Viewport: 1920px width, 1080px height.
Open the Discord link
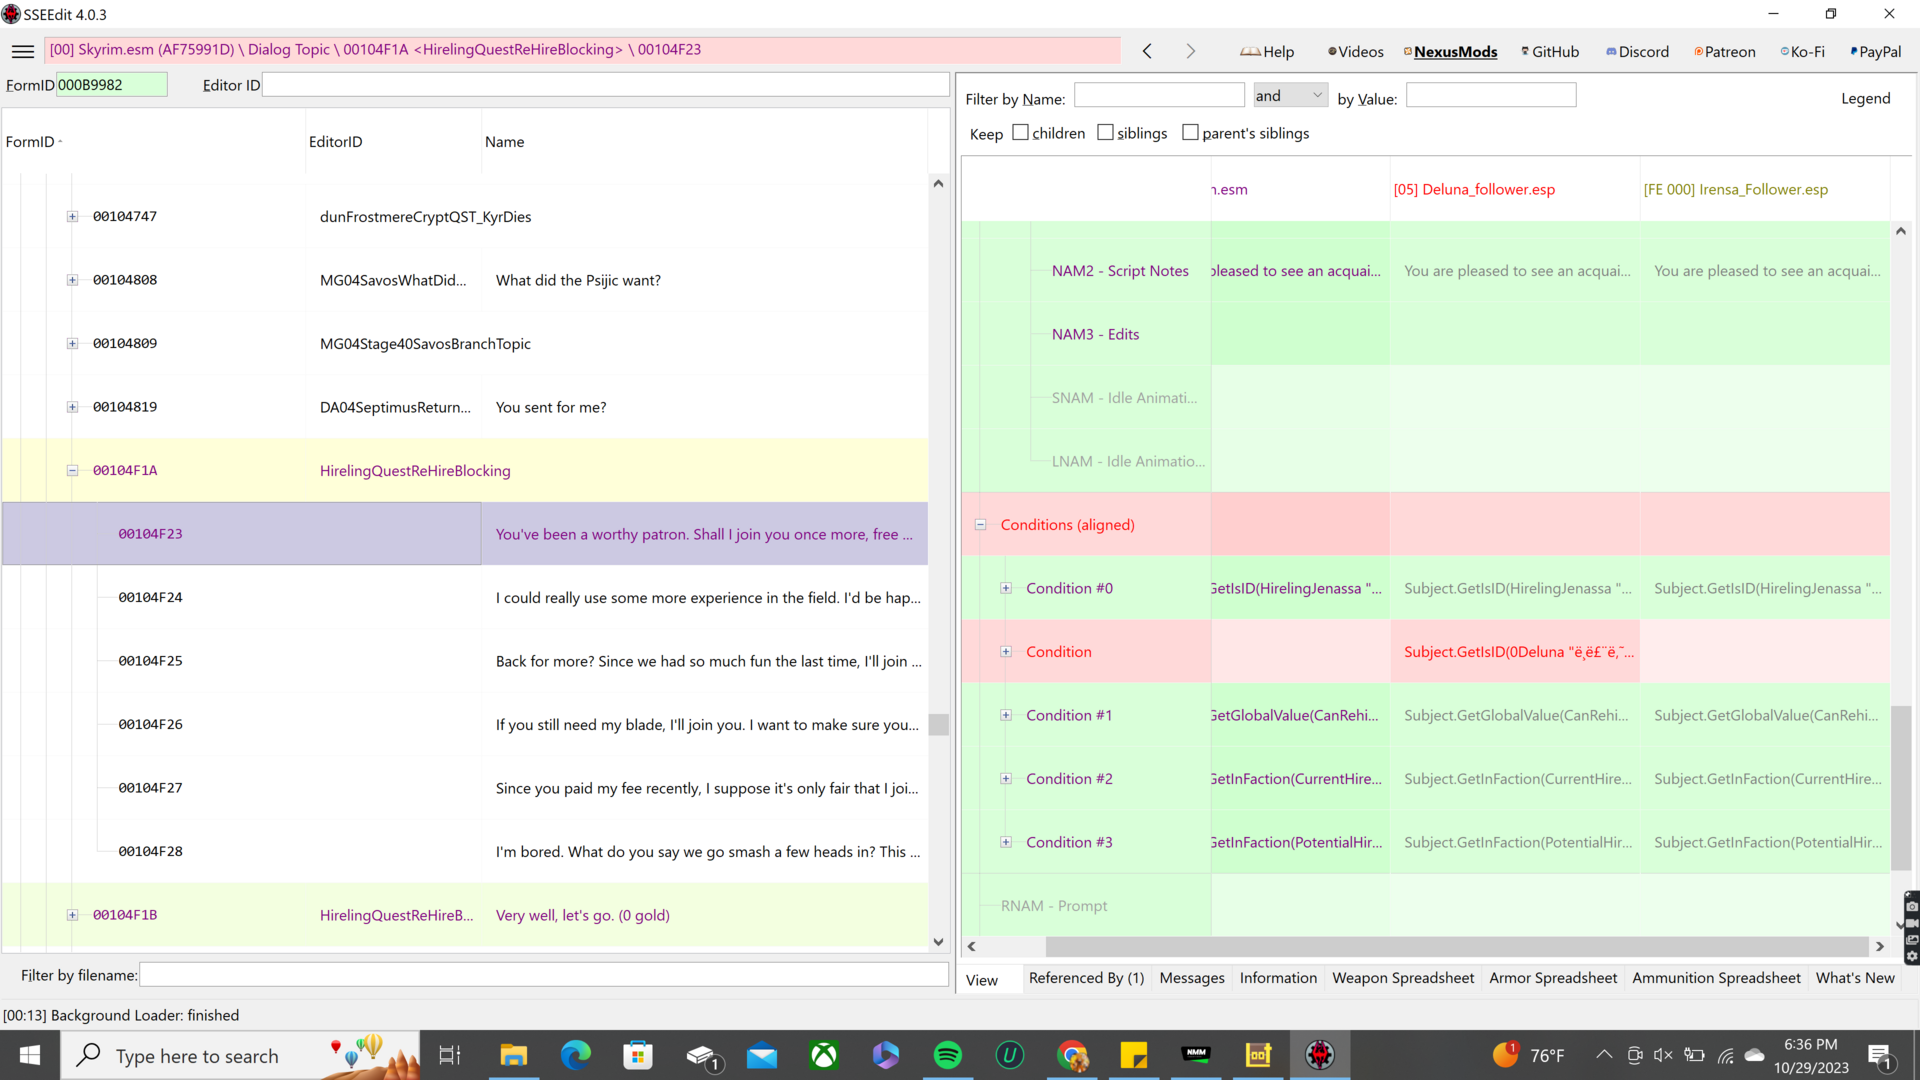(x=1637, y=52)
